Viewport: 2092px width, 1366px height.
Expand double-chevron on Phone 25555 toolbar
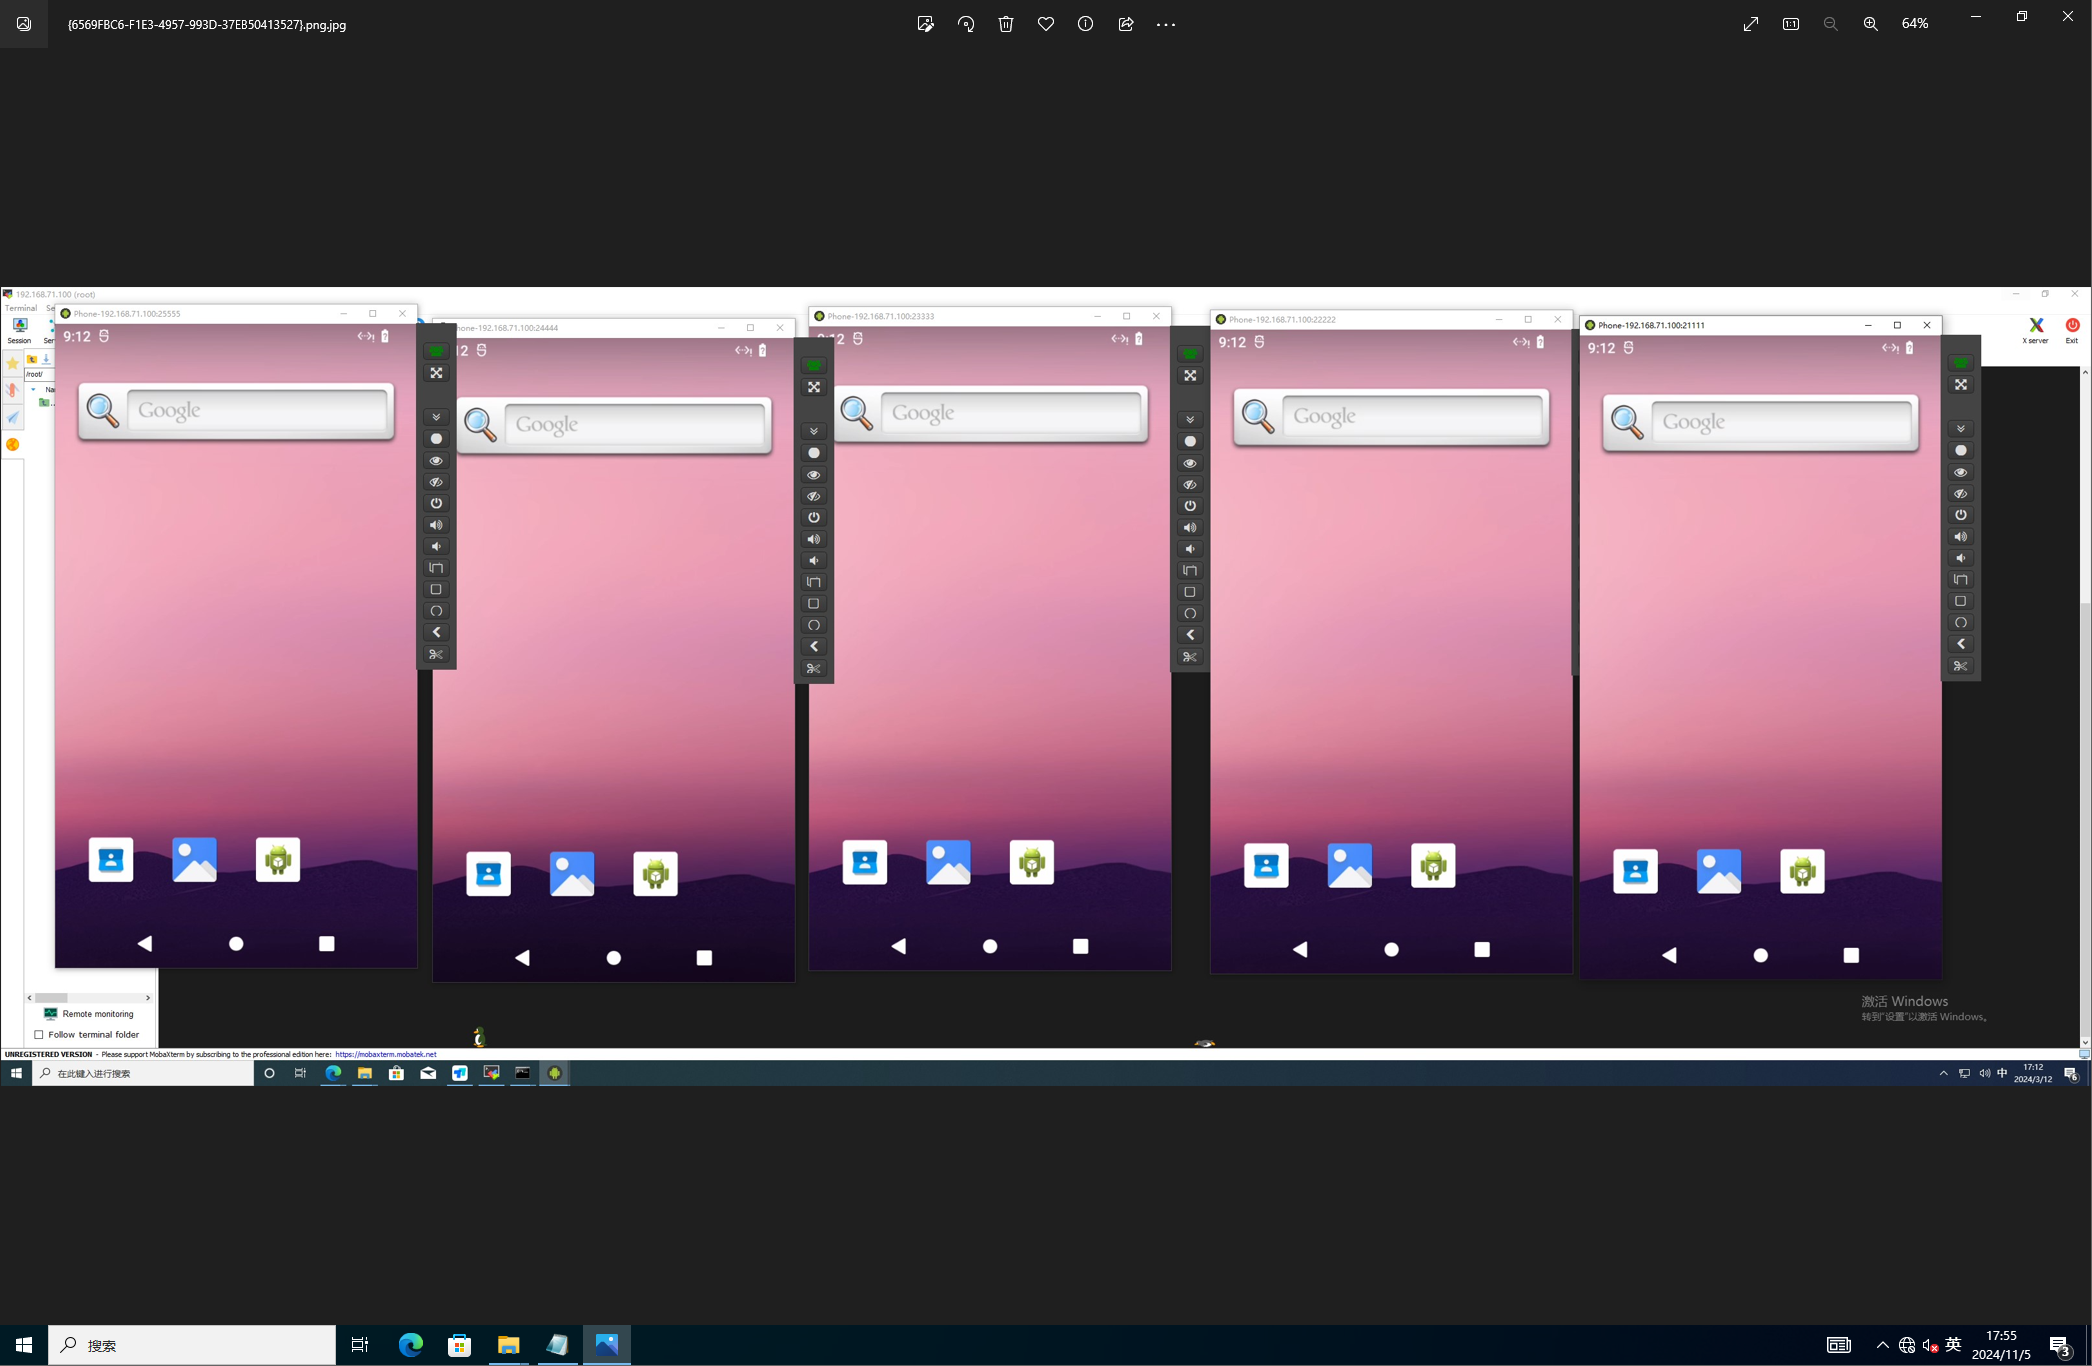[x=436, y=417]
